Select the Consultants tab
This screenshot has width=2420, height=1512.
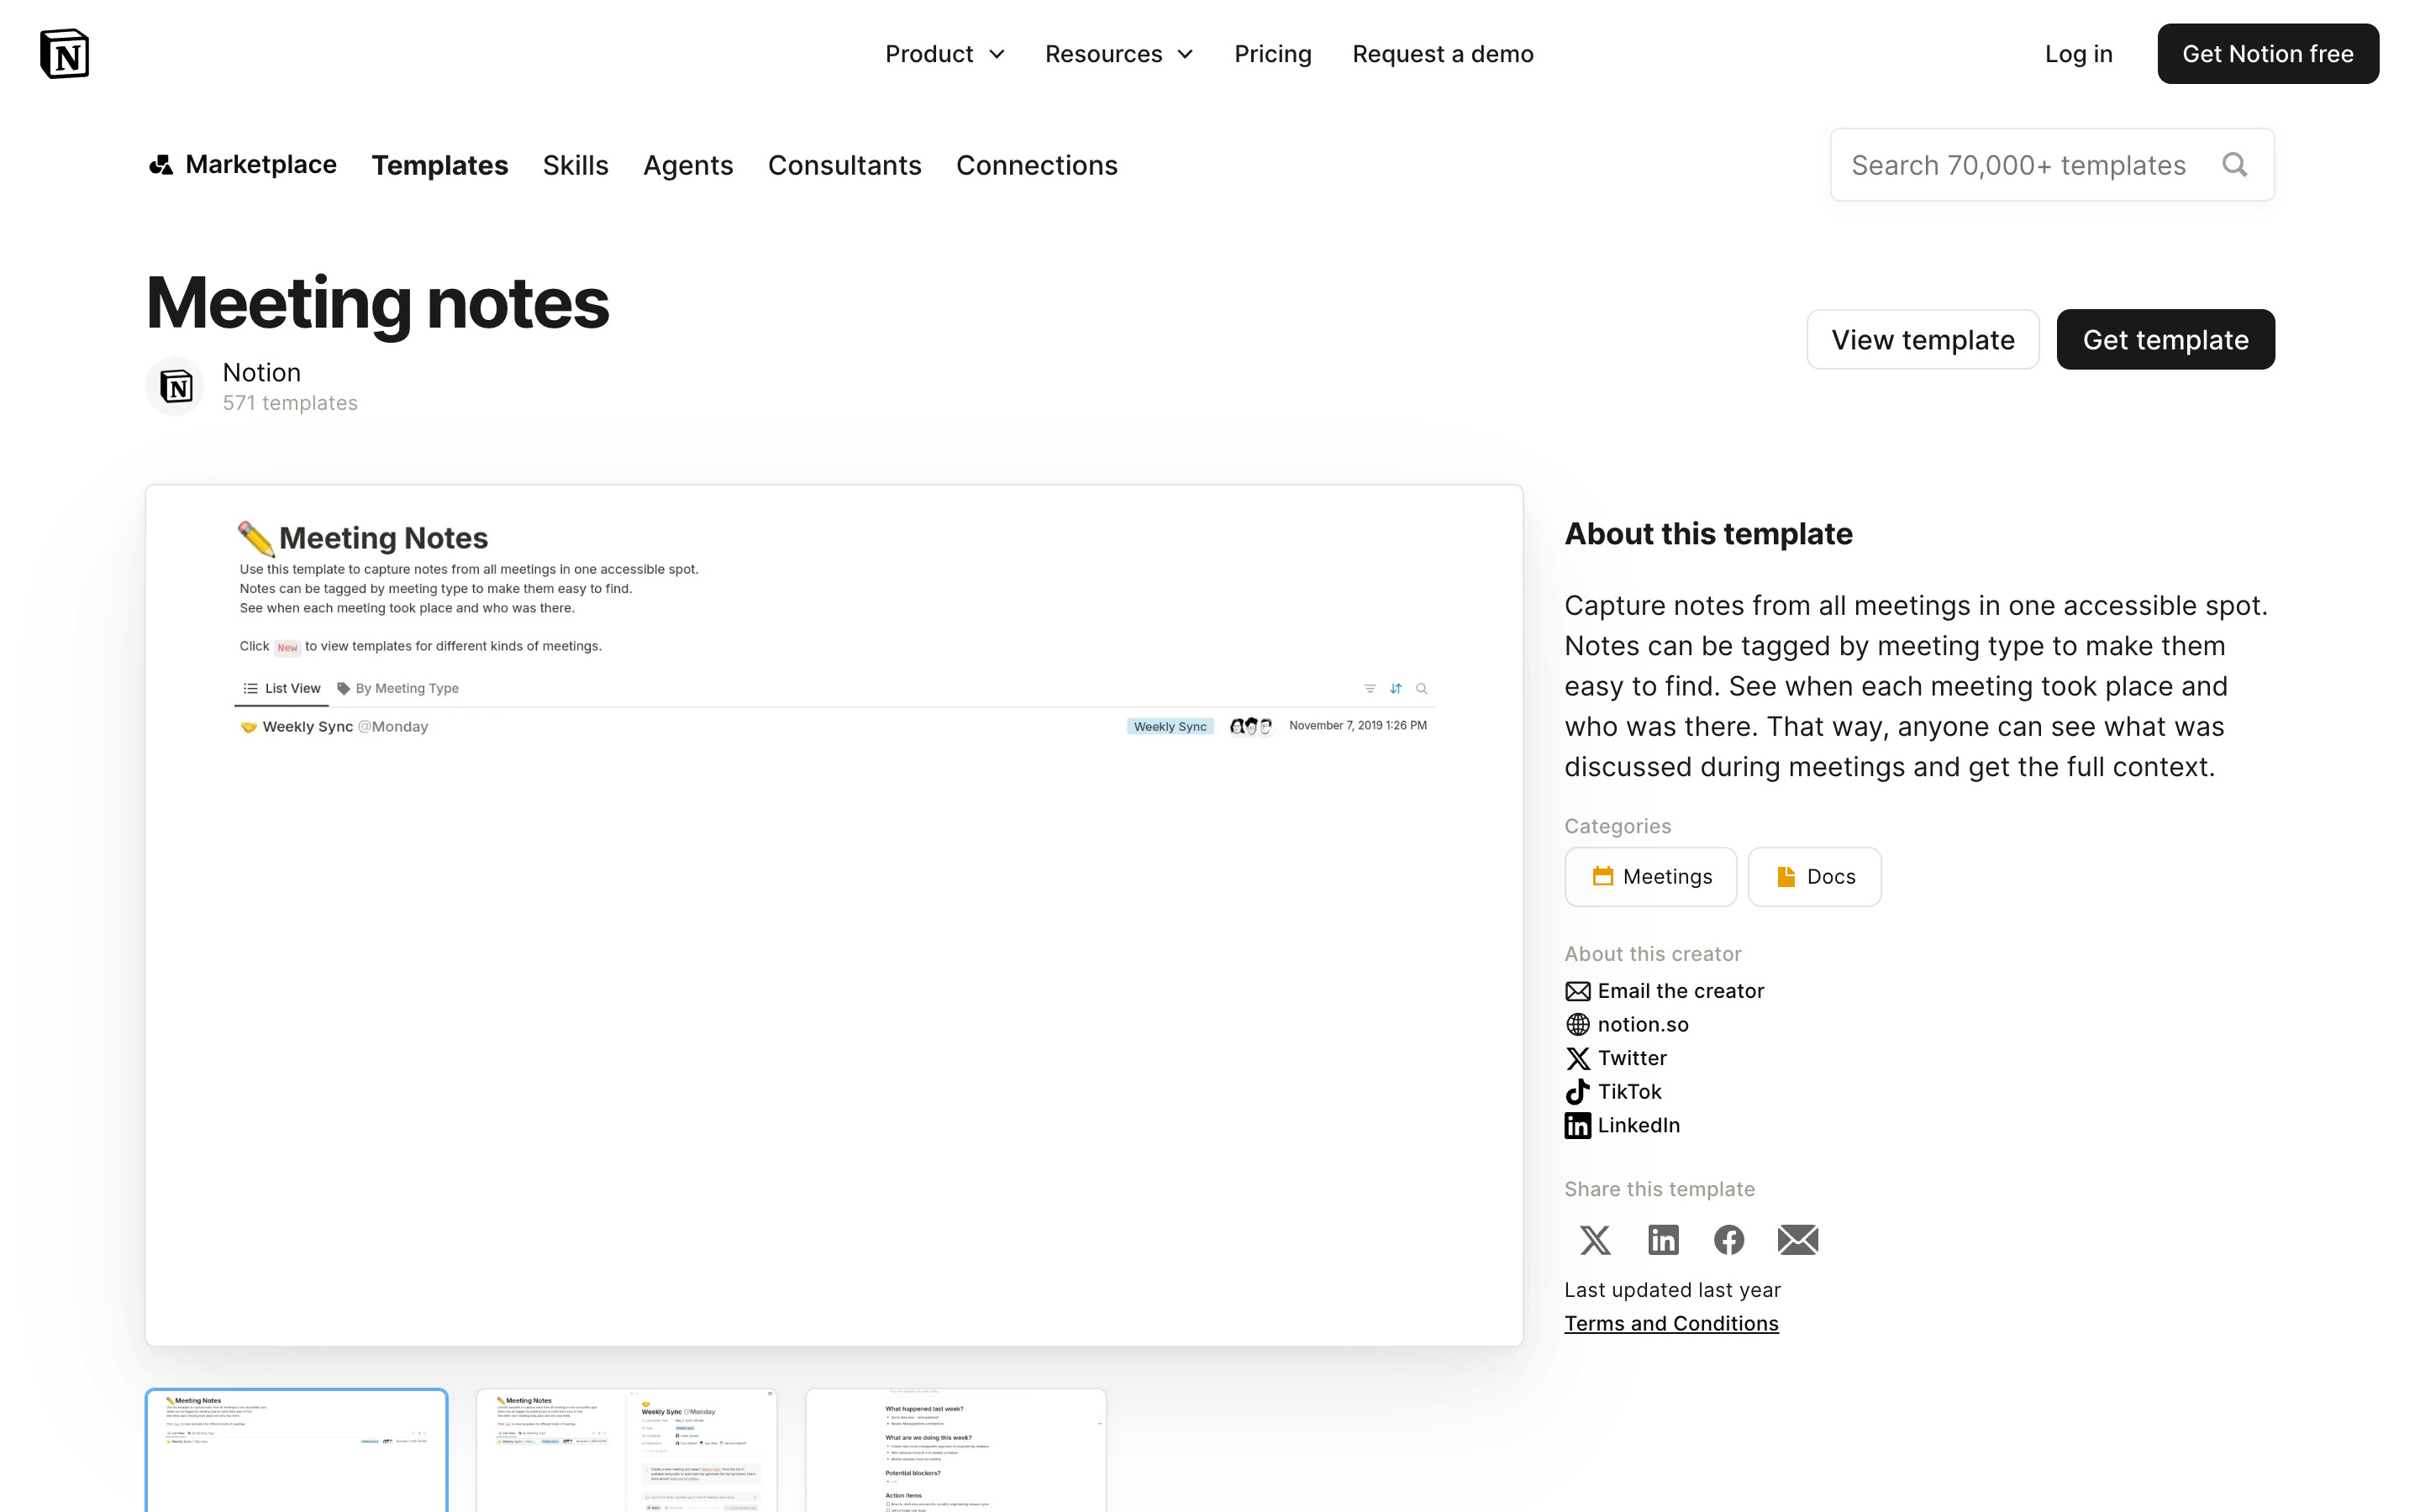(844, 165)
